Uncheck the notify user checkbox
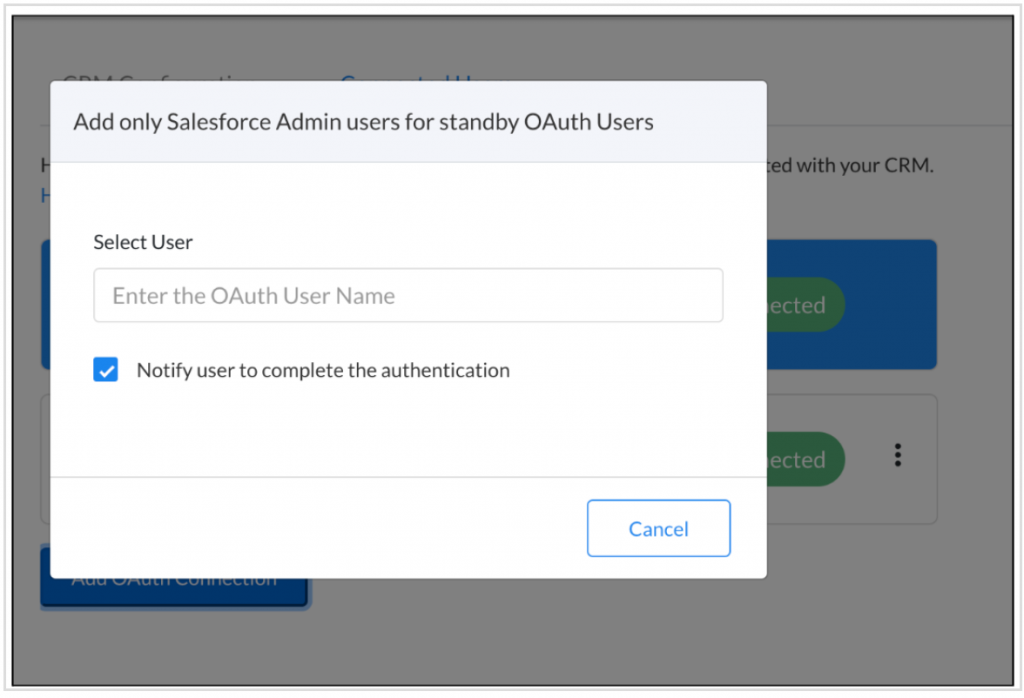This screenshot has height=698, width=1024. 106,370
